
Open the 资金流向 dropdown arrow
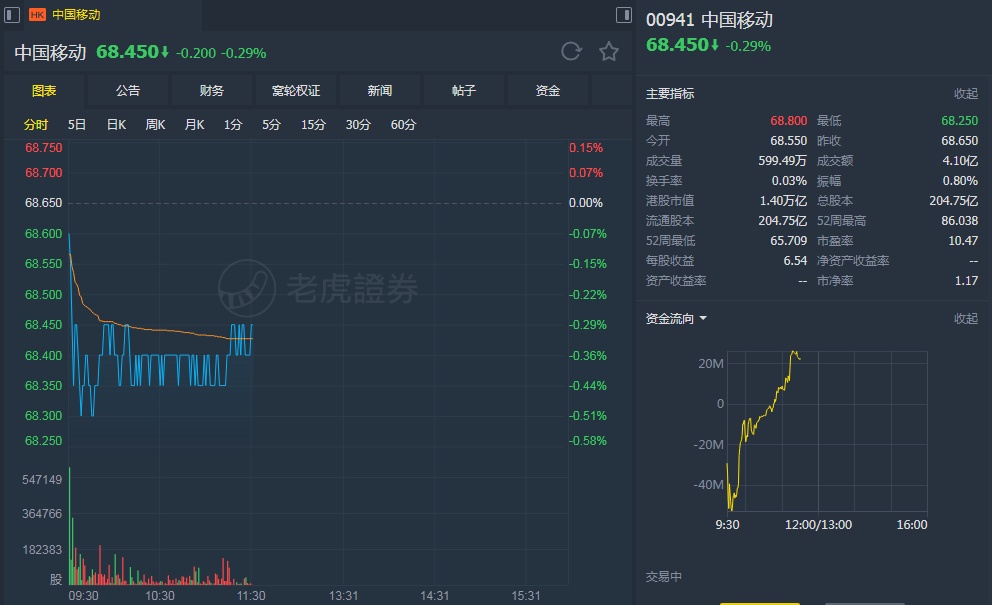(703, 319)
